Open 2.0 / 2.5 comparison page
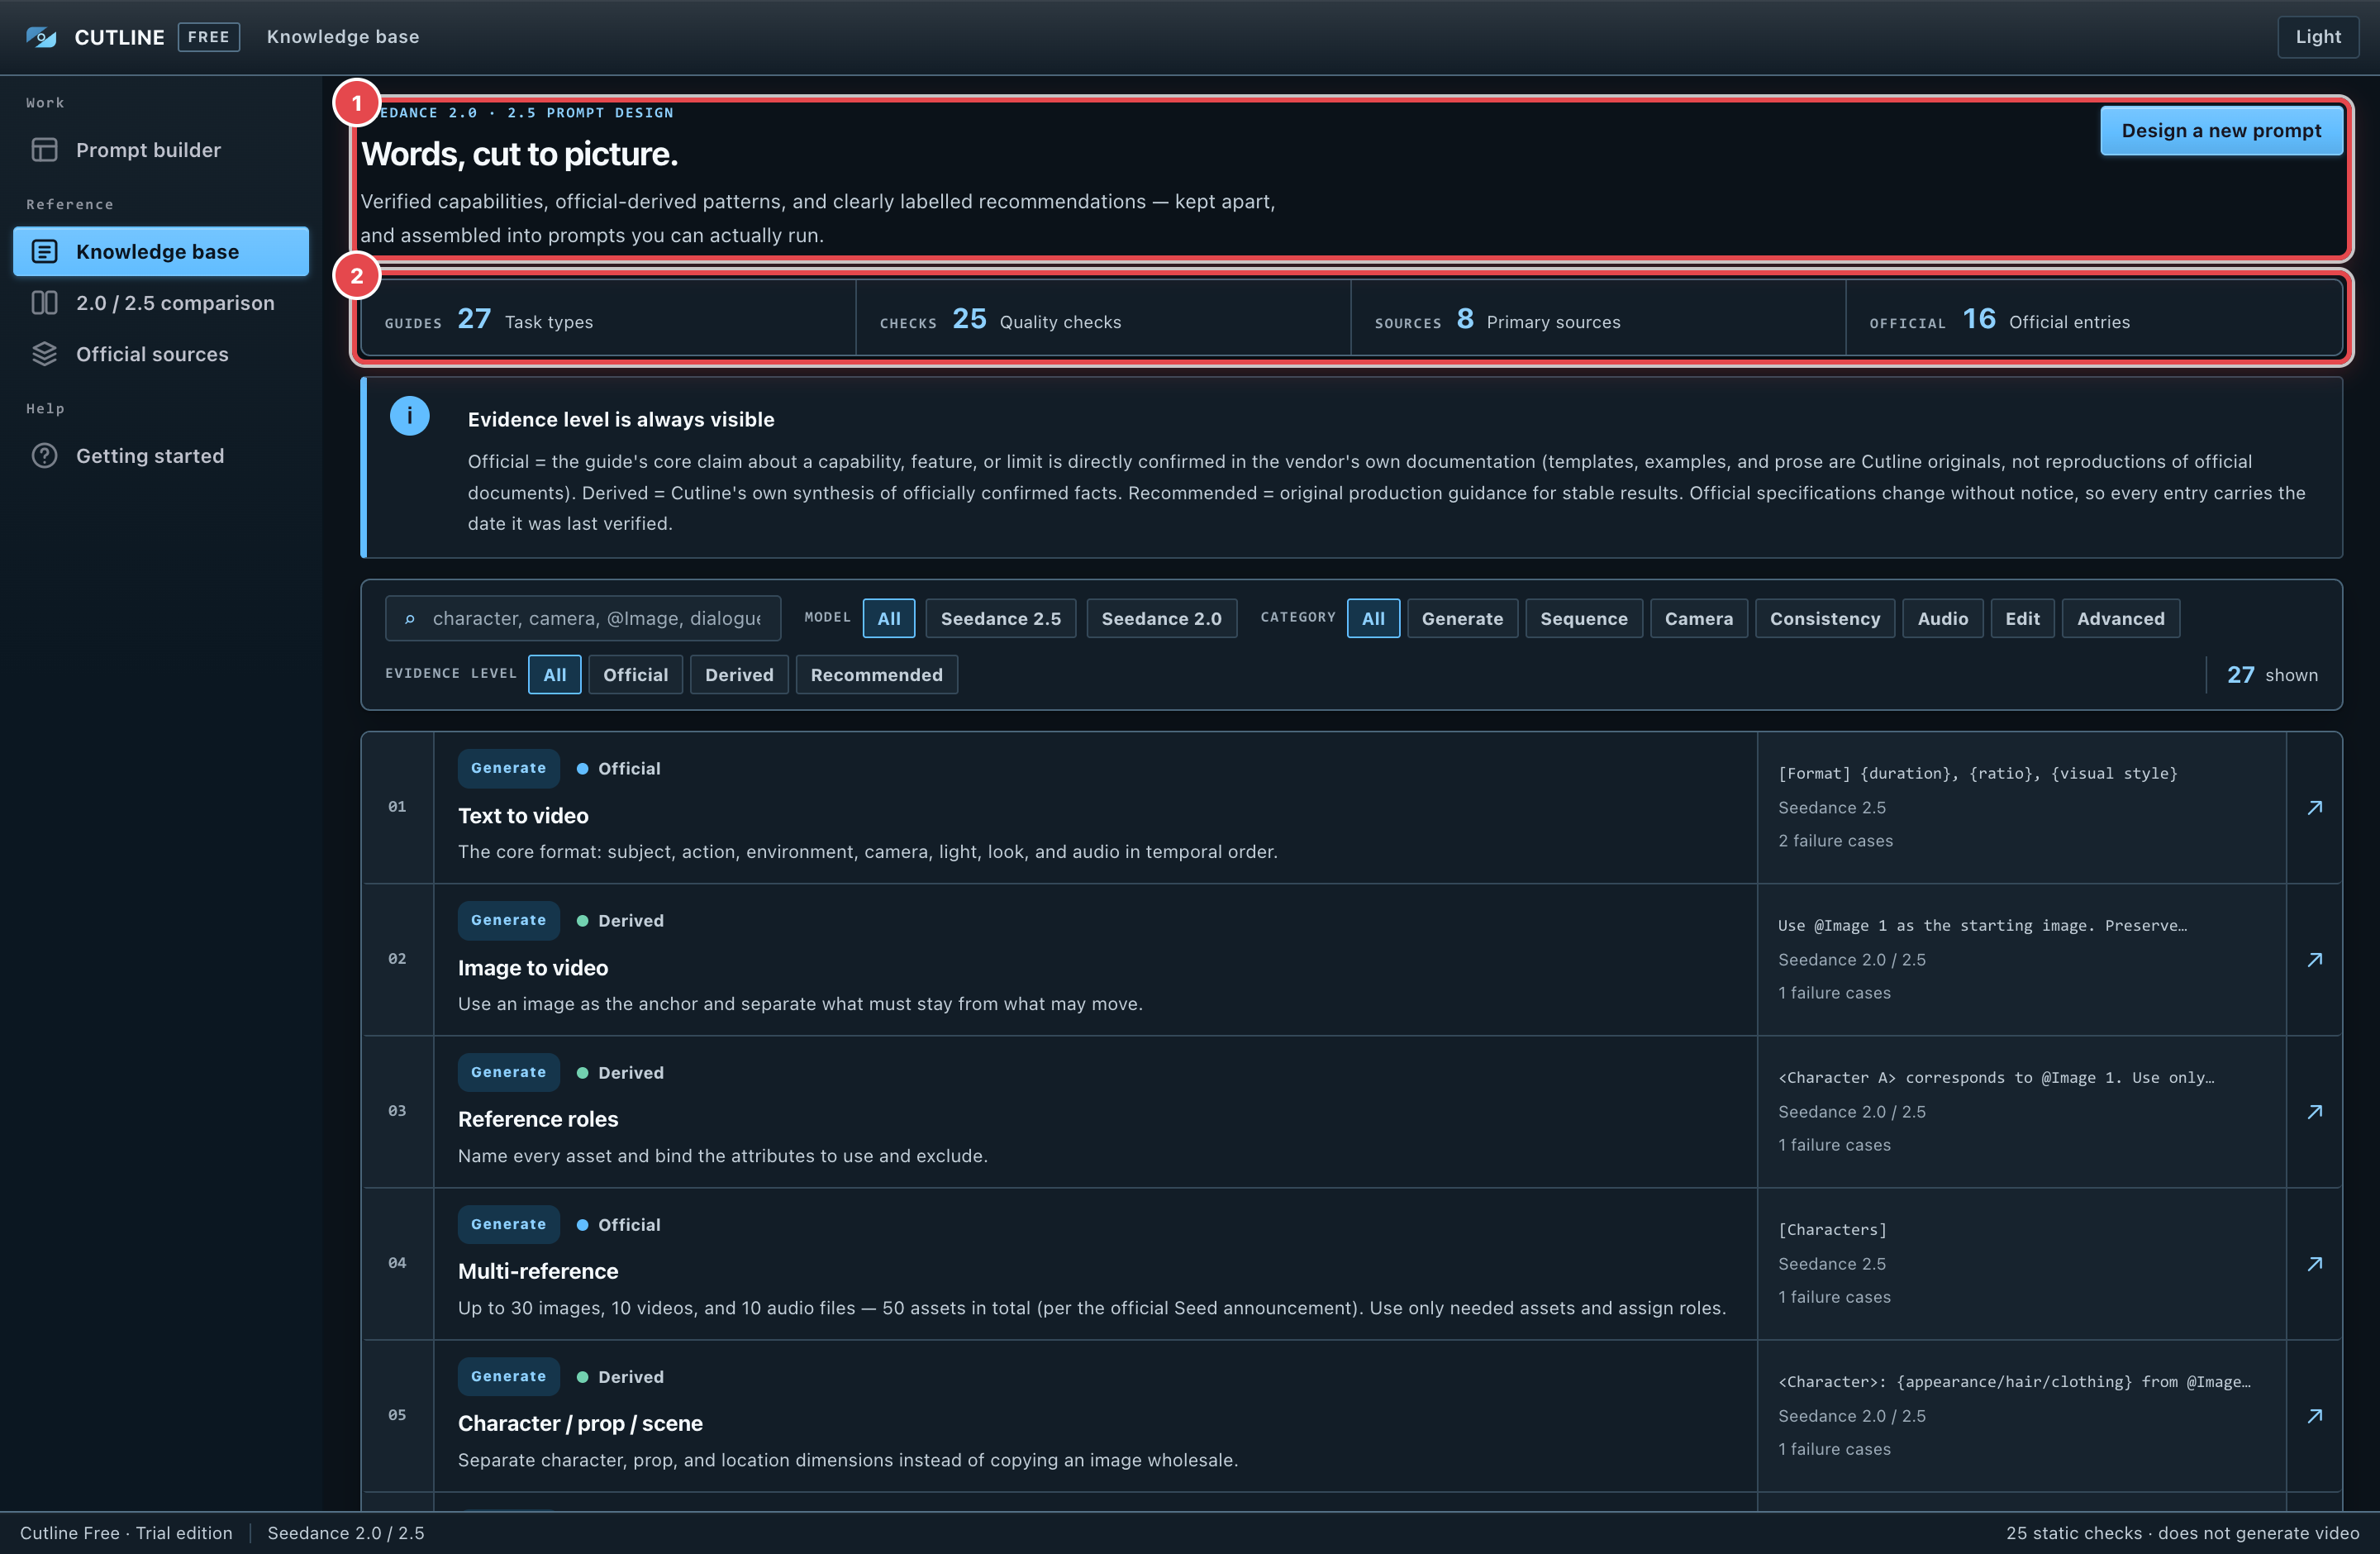 click(x=161, y=303)
